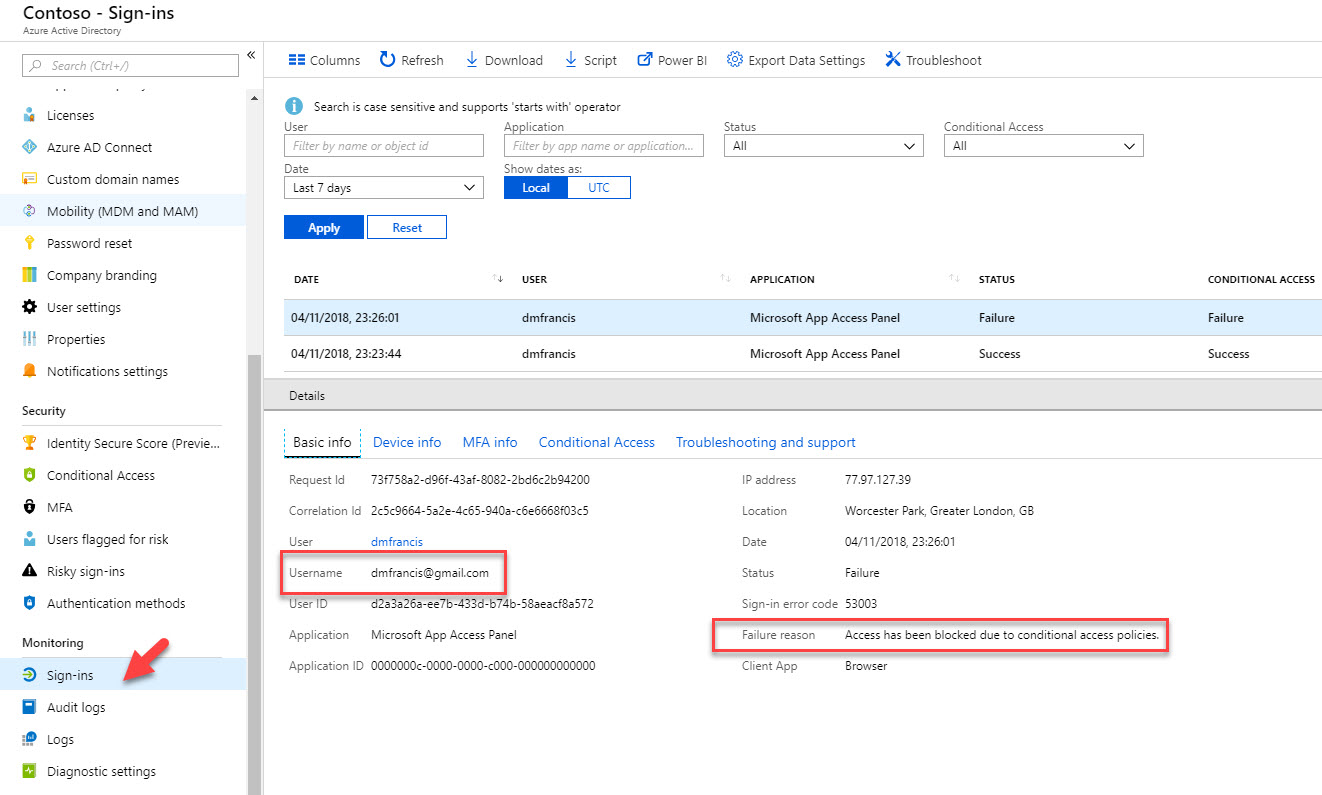Screen dimensions: 1322x795
Task: Click the Power BI export icon
Action: point(645,60)
